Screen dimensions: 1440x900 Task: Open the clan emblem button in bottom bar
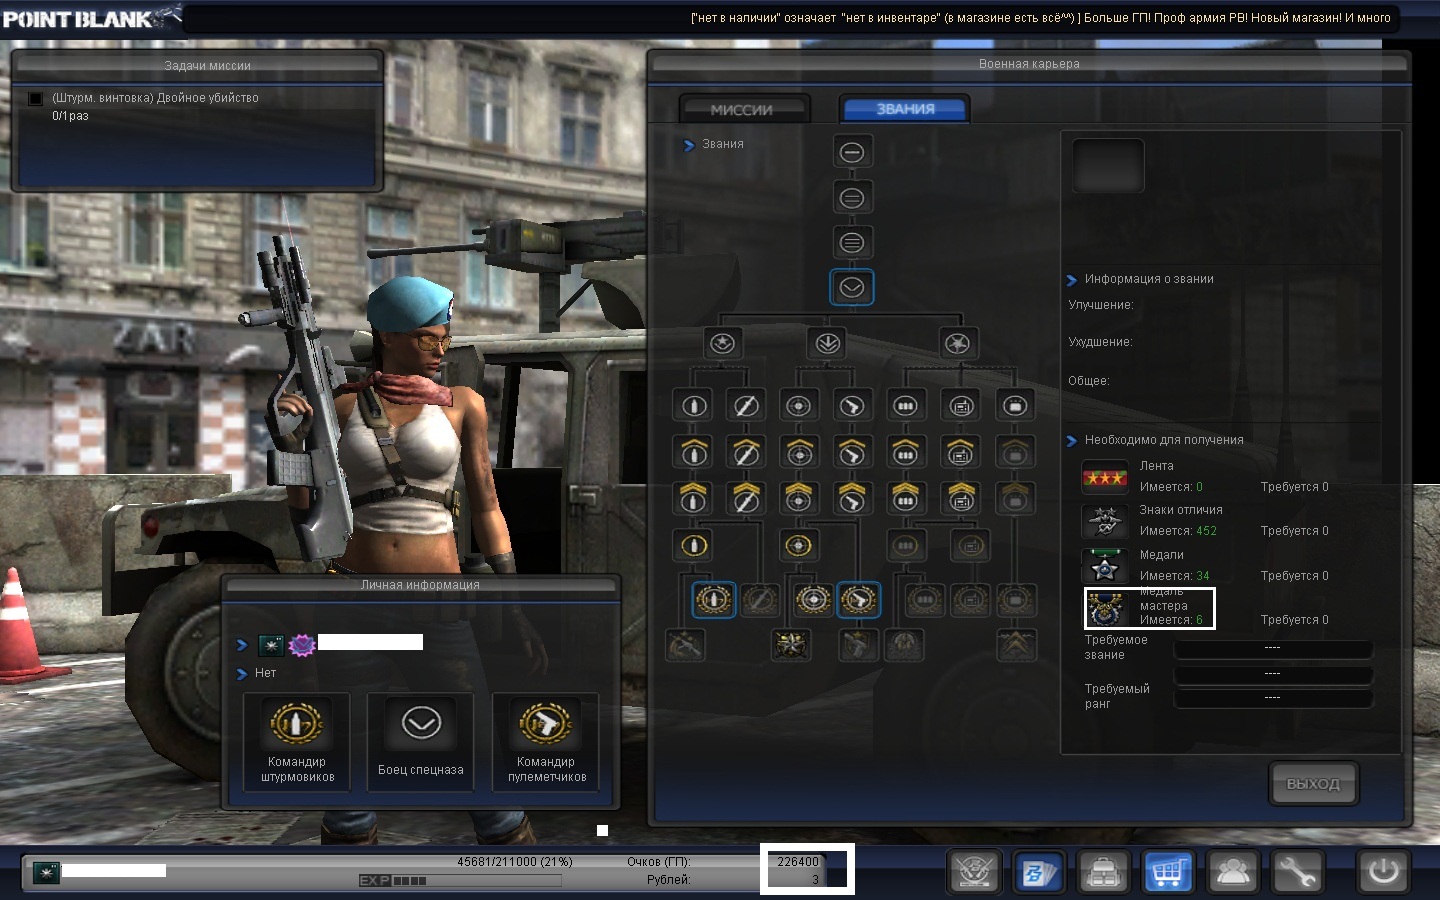pos(973,872)
